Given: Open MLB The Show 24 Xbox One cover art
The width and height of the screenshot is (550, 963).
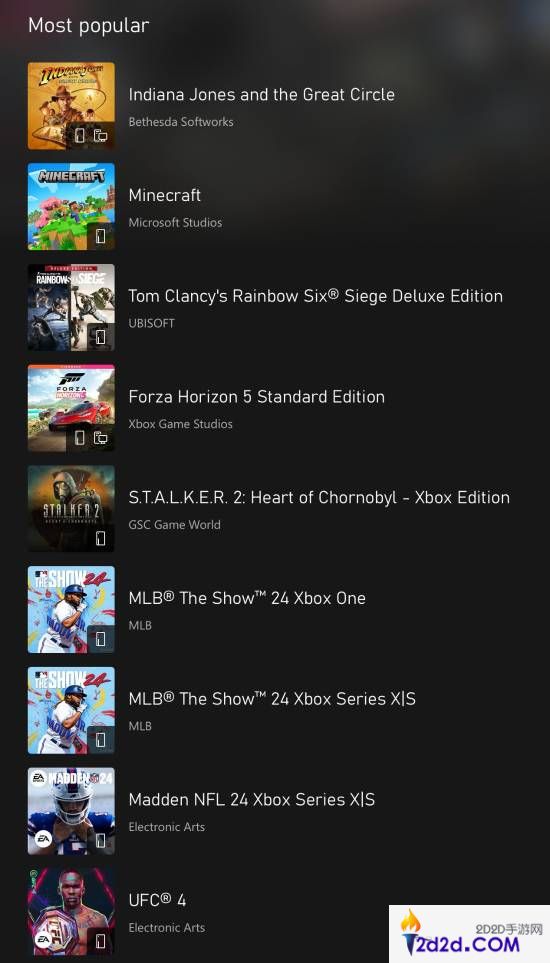Looking at the screenshot, I should tap(71, 609).
